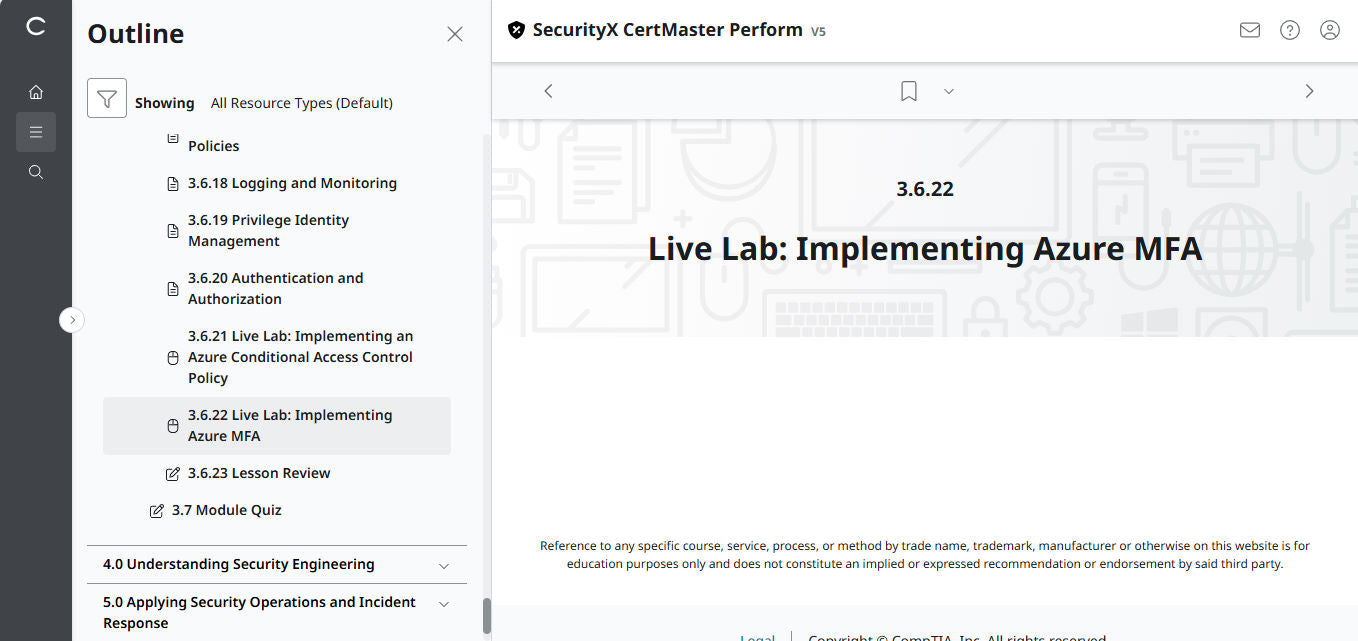
Task: Click the CompTIA shield logo
Action: point(516,30)
